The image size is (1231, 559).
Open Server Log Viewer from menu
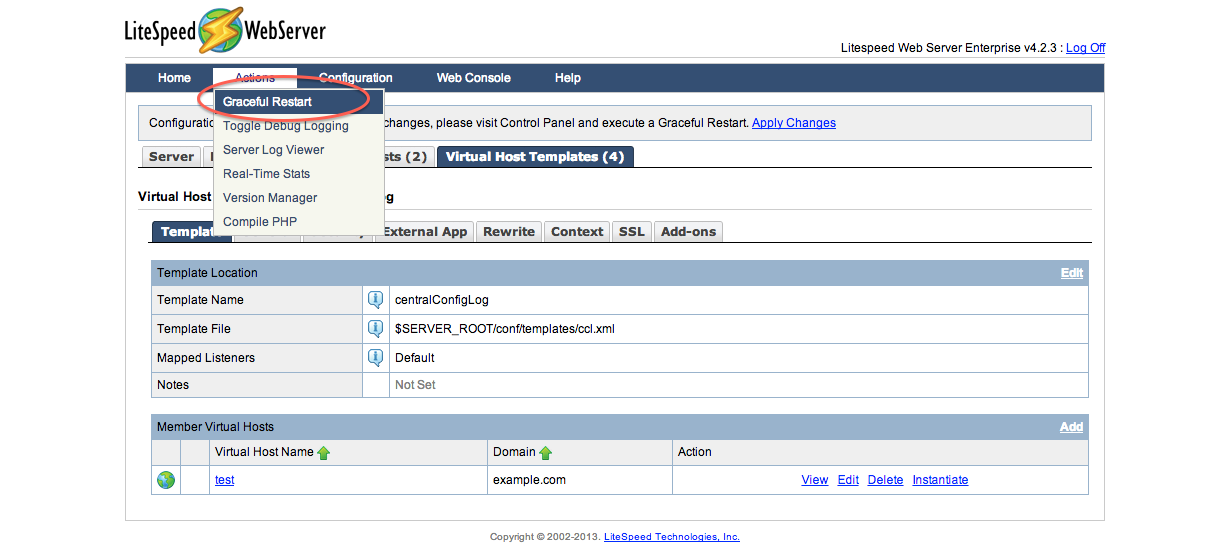coord(299,150)
